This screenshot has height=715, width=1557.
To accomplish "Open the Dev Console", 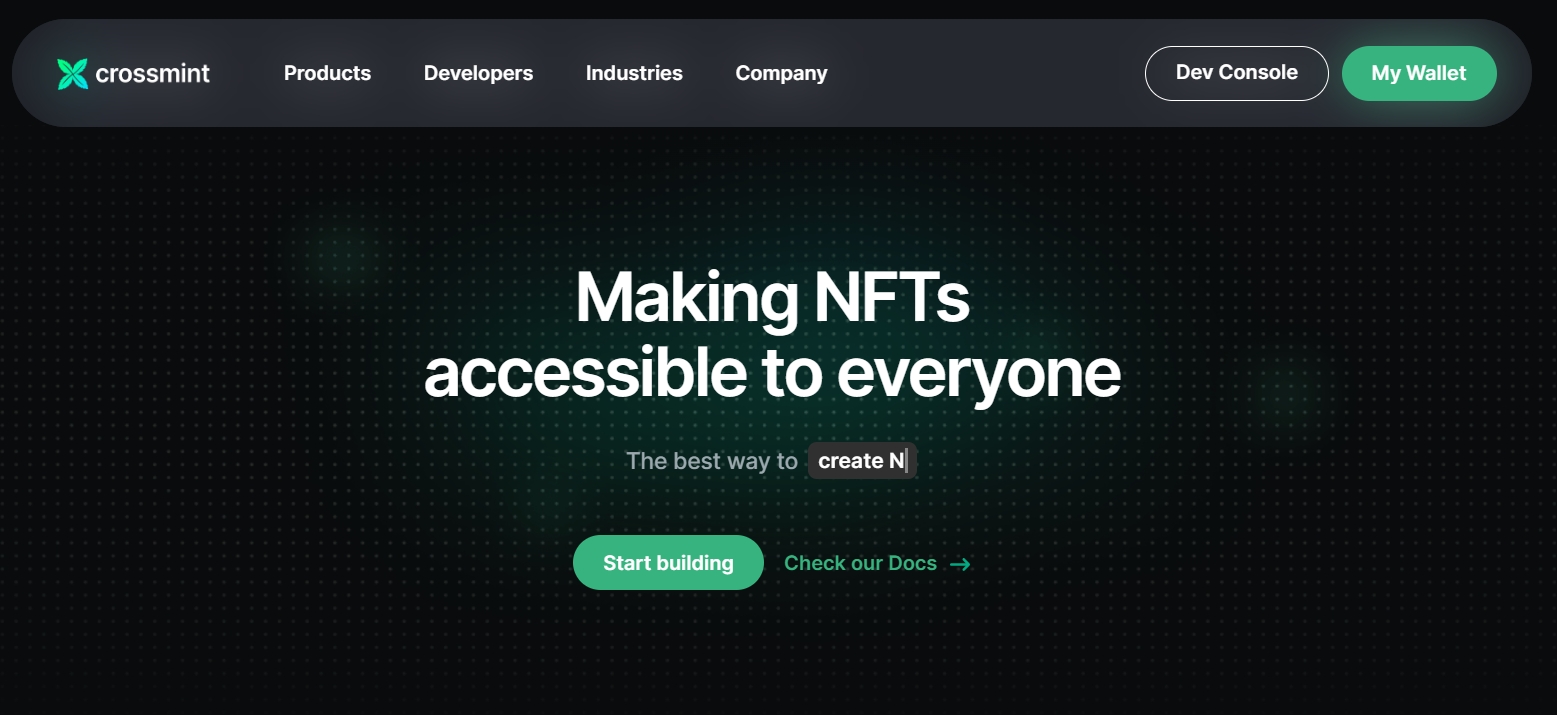I will 1236,73.
